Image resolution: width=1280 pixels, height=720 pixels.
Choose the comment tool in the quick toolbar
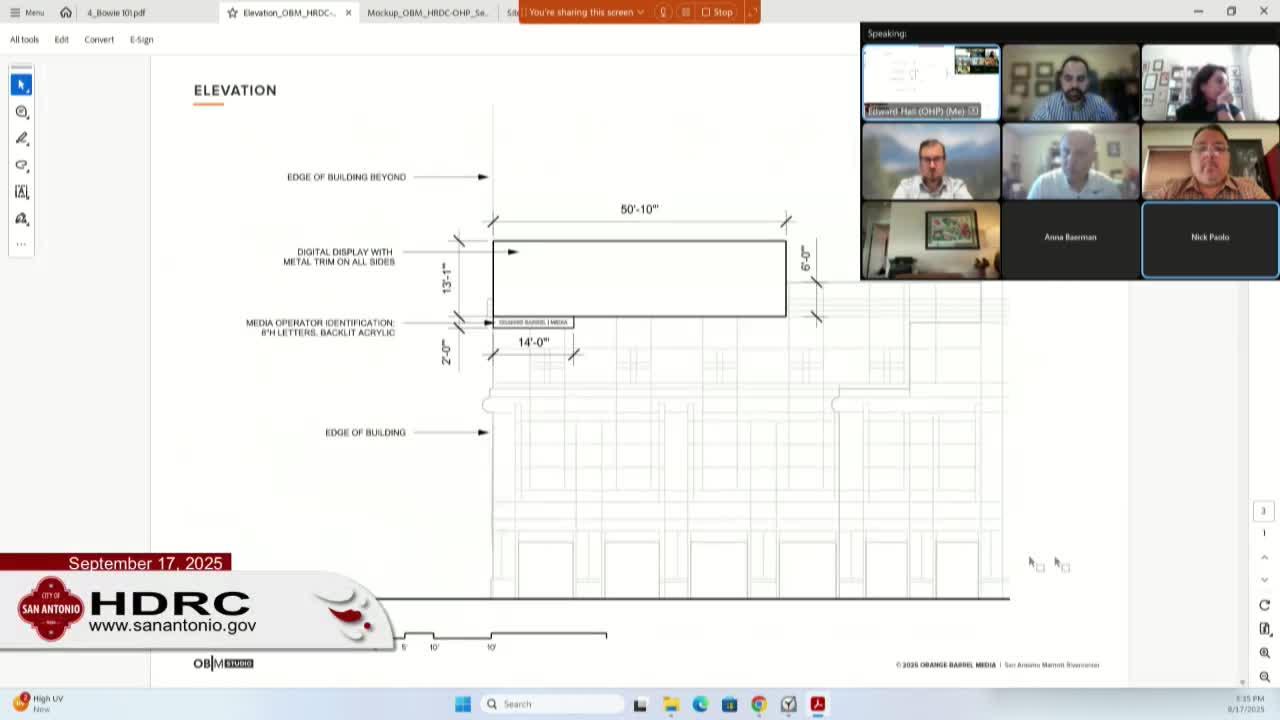pos(22,112)
